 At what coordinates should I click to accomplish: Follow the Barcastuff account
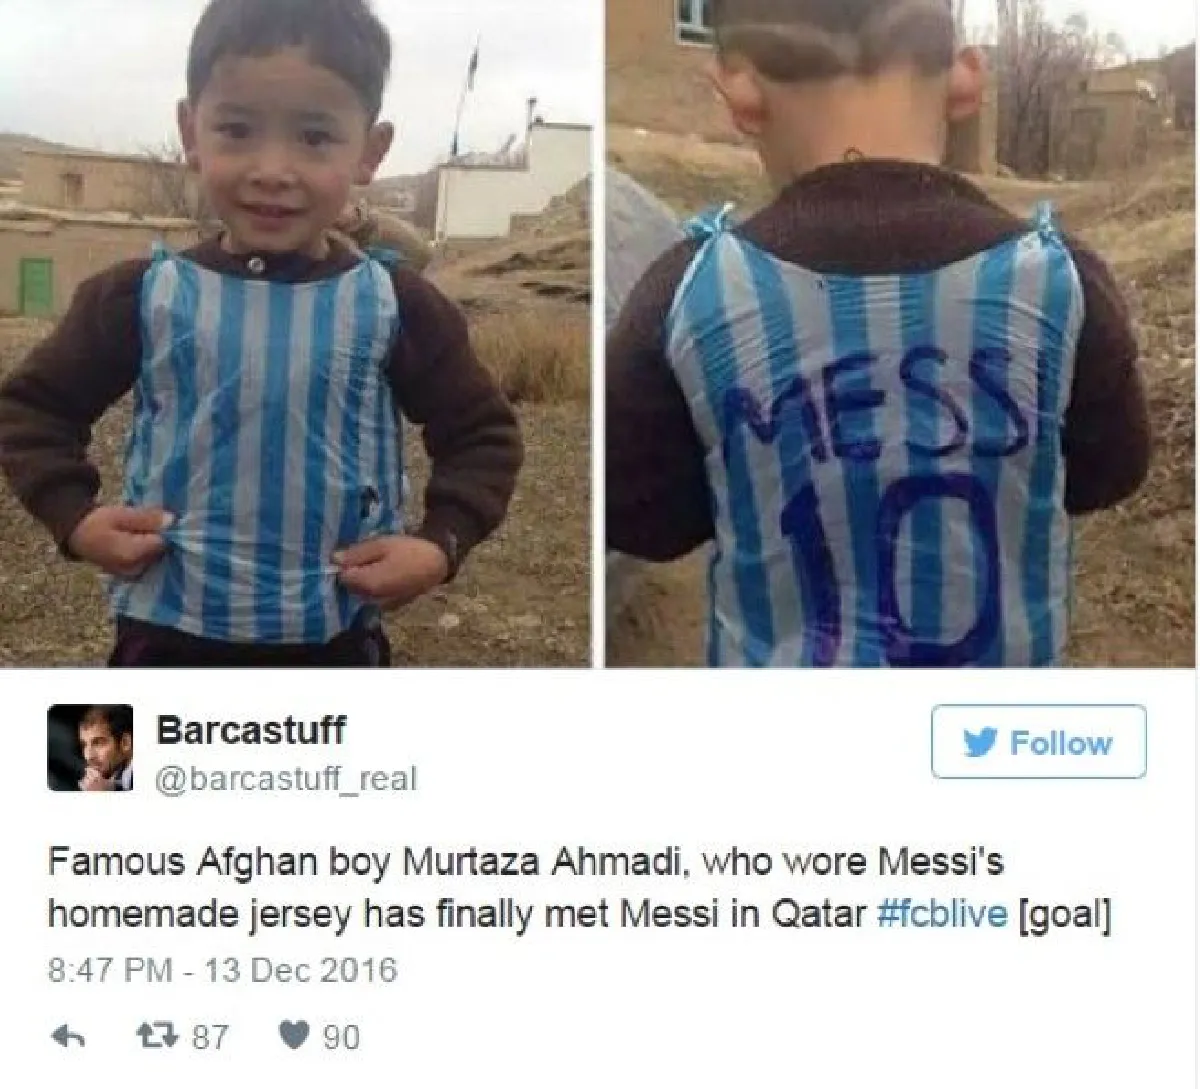(1038, 742)
